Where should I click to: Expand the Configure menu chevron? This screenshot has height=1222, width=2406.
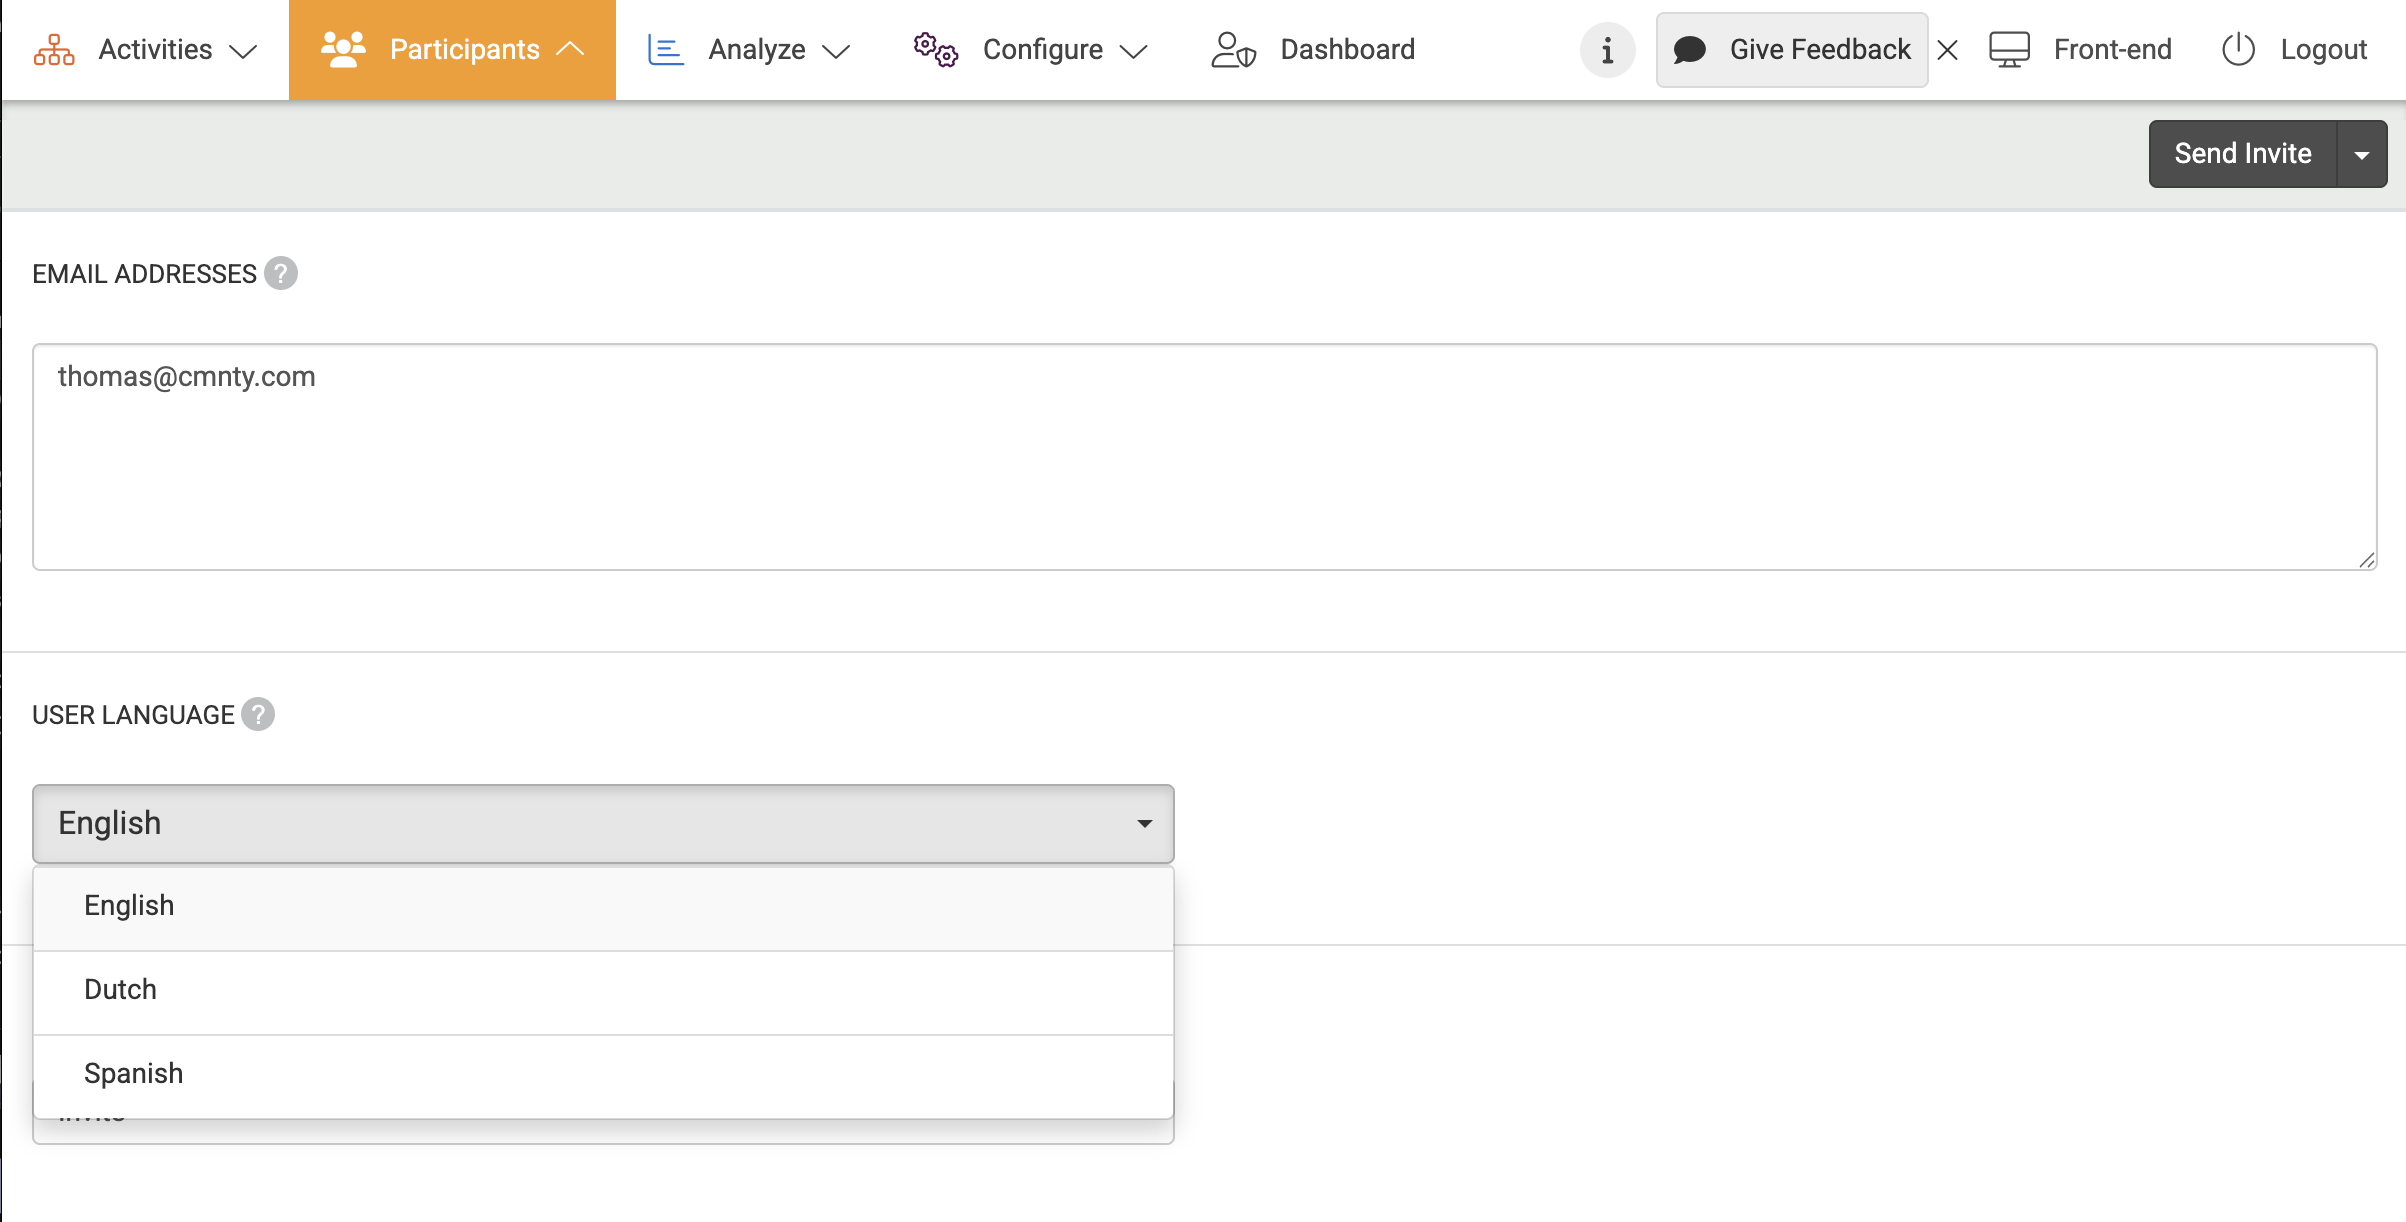(x=1133, y=51)
